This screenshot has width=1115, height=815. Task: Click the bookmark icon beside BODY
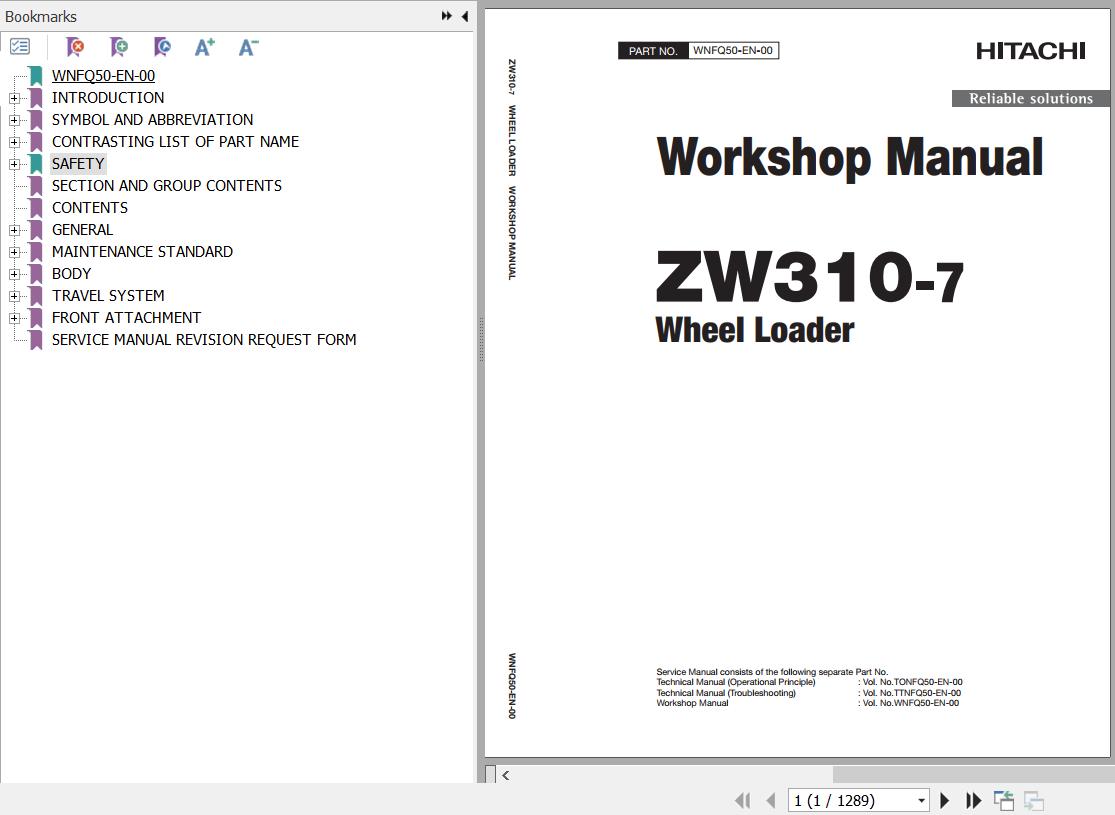(x=36, y=275)
